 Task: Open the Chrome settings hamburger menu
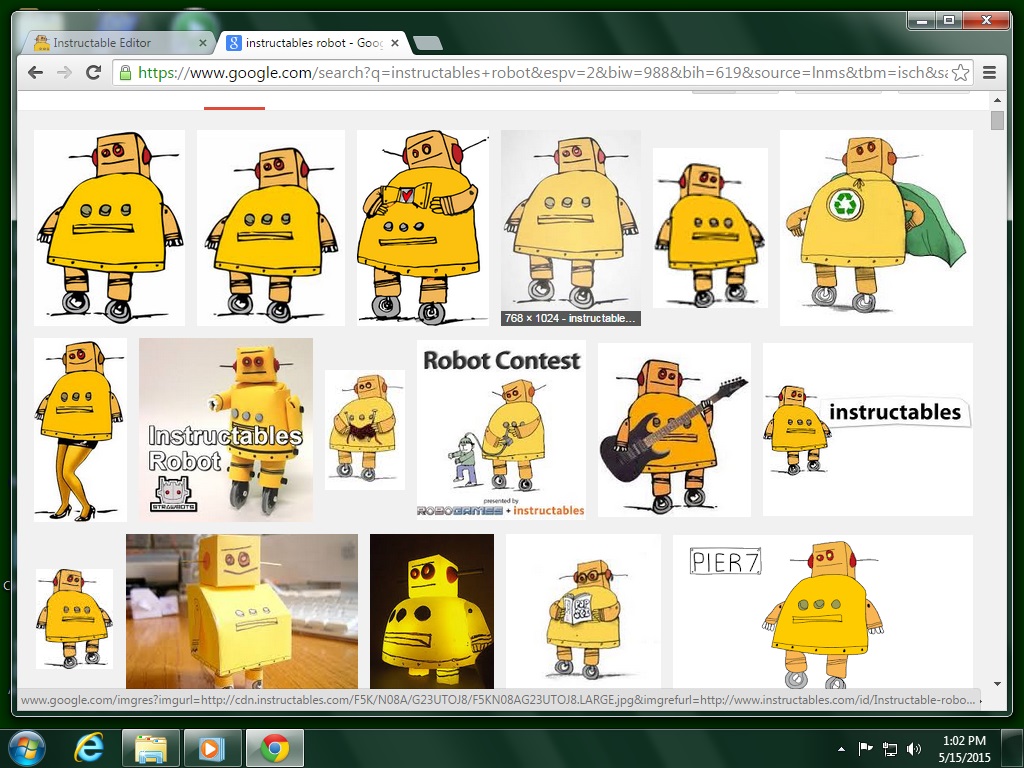[988, 72]
